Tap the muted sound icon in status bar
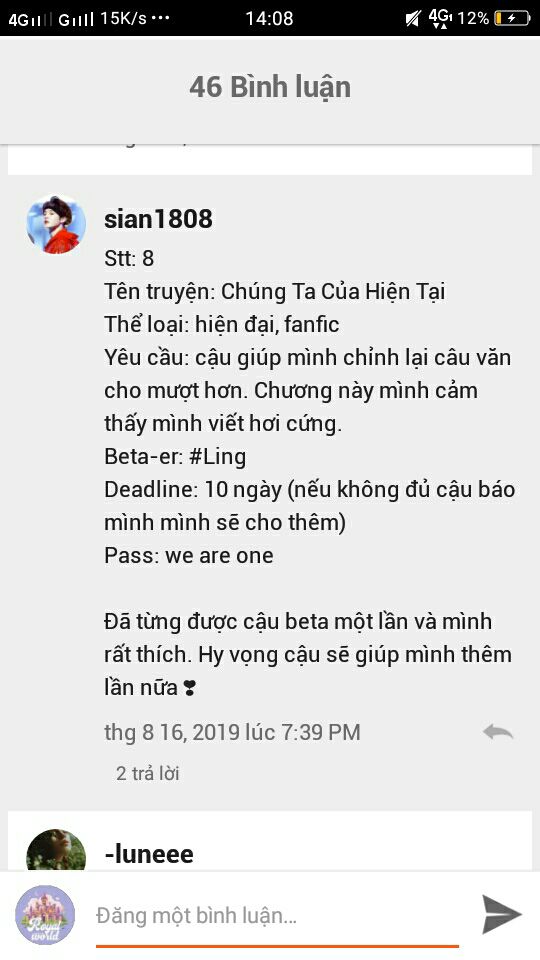Viewport: 540px width, 960px height. tap(414, 18)
